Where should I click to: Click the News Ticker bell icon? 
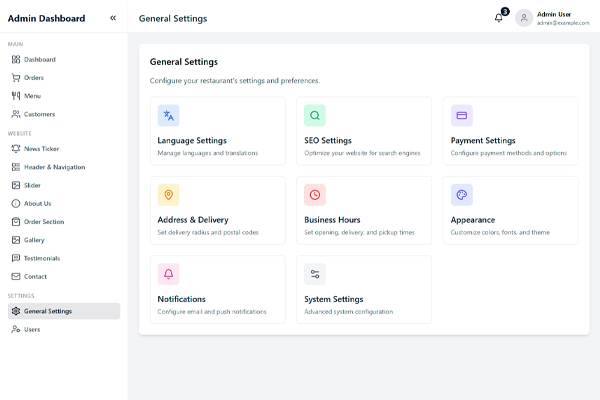(x=16, y=149)
